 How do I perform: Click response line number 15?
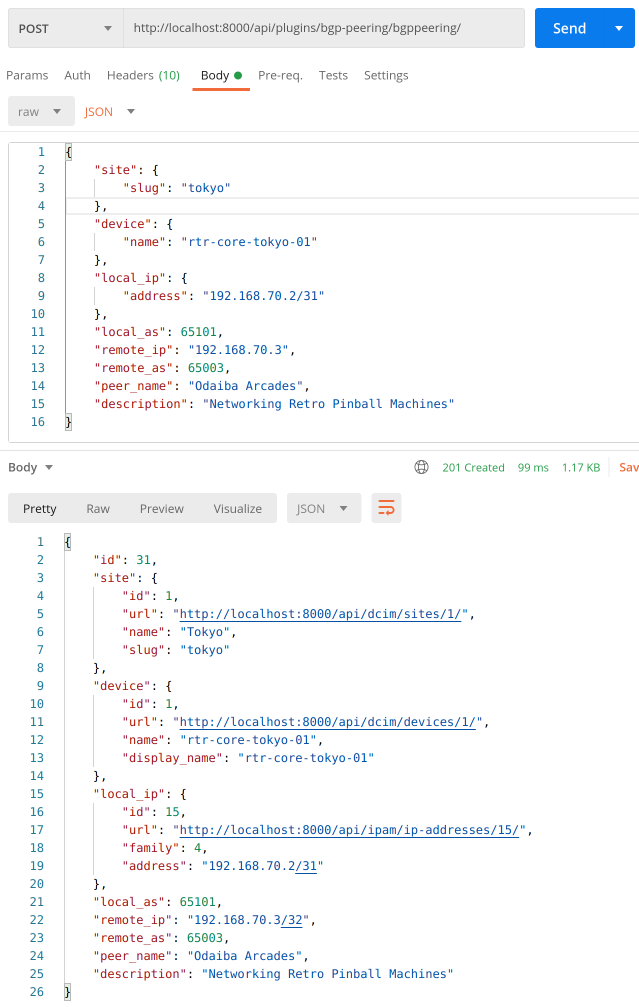tap(37, 794)
